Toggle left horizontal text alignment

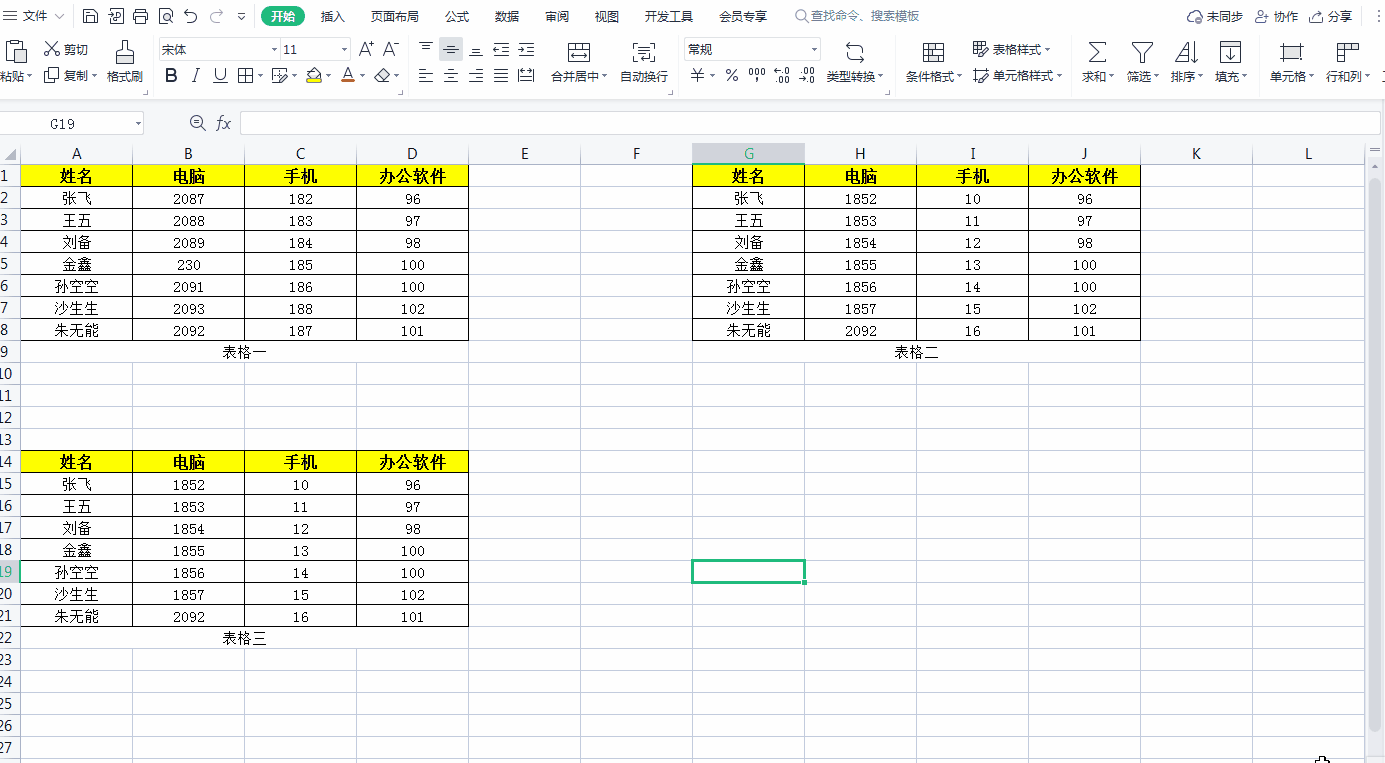[426, 75]
